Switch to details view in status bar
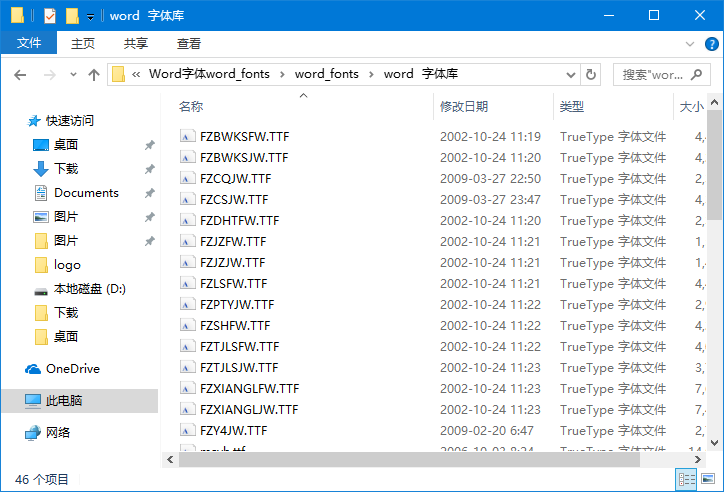 [x=686, y=479]
